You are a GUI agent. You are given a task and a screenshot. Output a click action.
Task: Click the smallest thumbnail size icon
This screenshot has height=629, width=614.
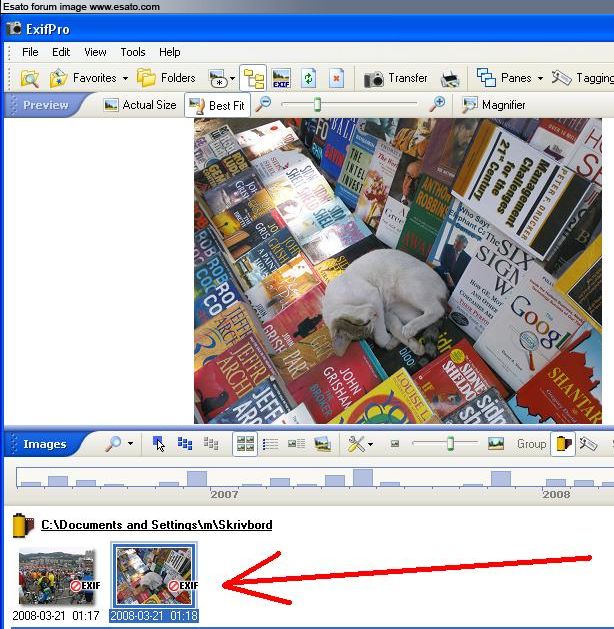[x=395, y=444]
